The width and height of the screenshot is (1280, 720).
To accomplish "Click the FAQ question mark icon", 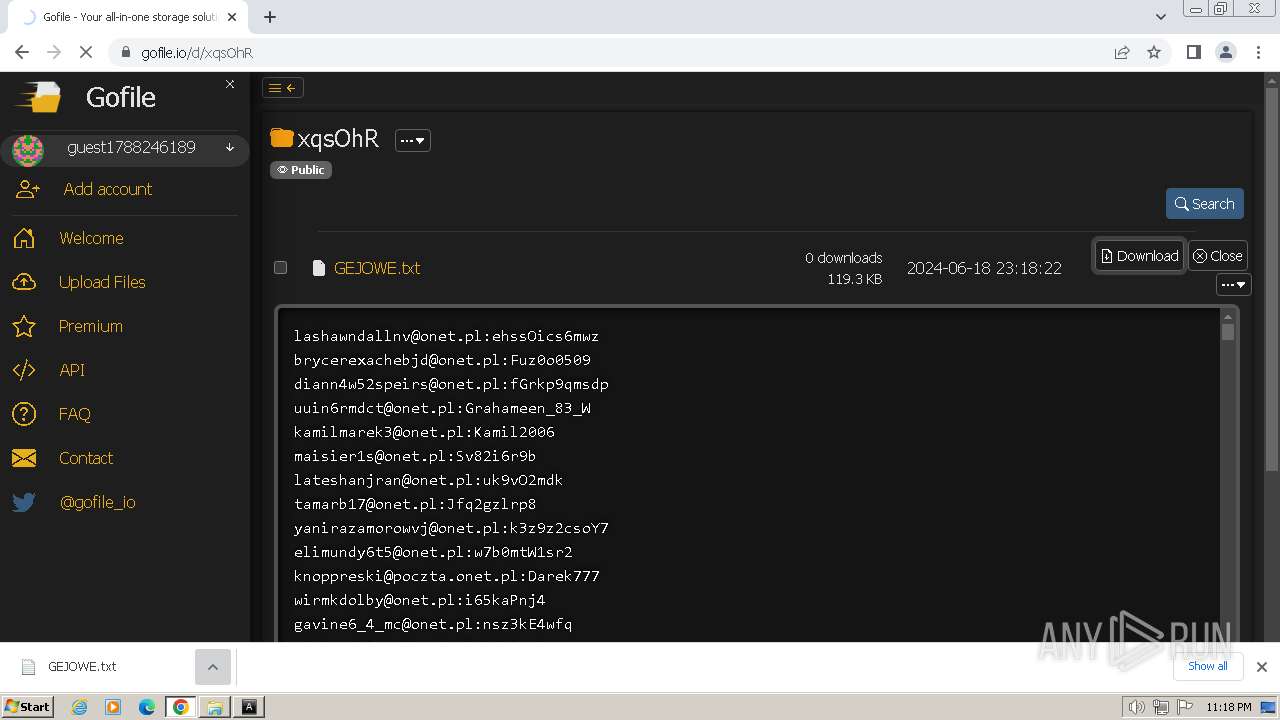I will (x=24, y=414).
